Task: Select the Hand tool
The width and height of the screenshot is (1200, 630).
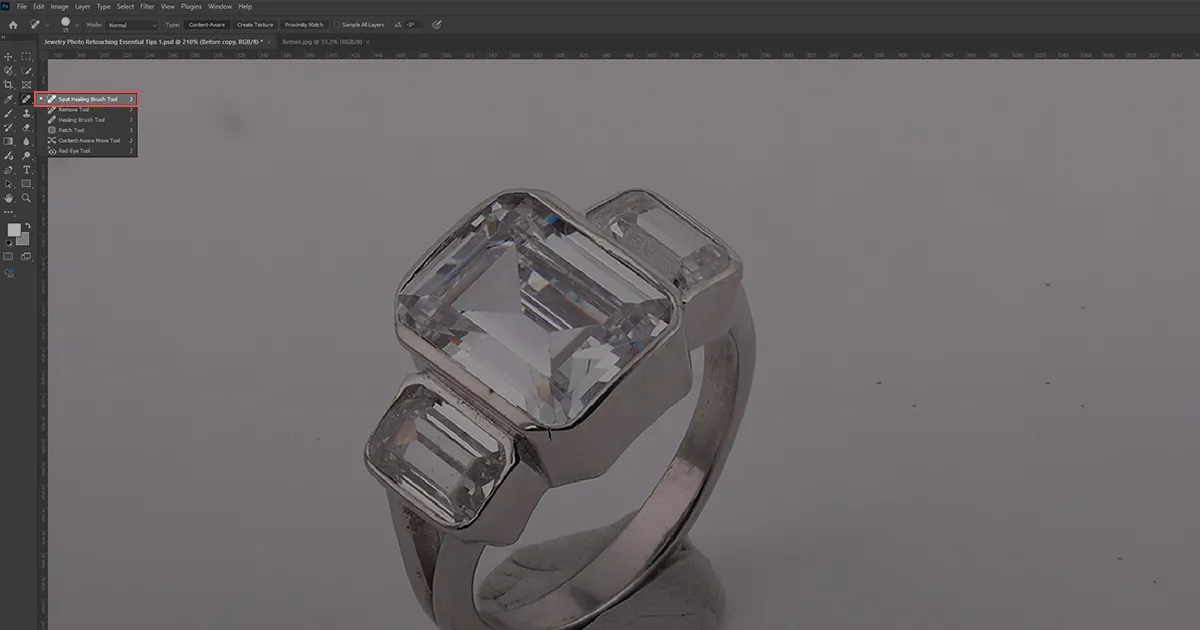Action: pyautogui.click(x=9, y=198)
